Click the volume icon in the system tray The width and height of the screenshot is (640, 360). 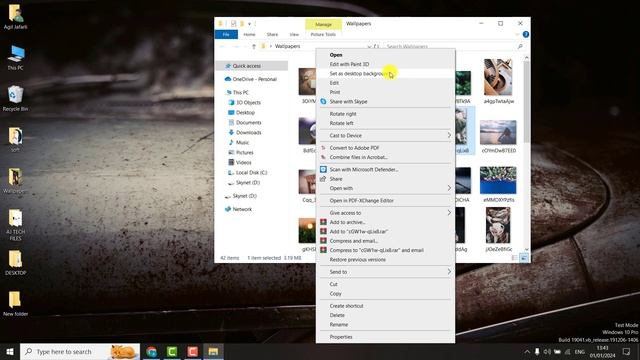(x=547, y=351)
